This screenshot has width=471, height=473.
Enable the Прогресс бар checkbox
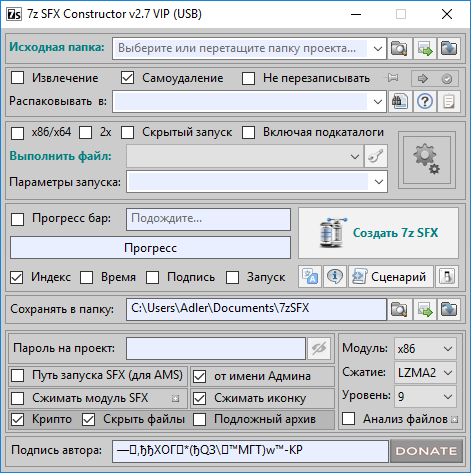coord(17,219)
